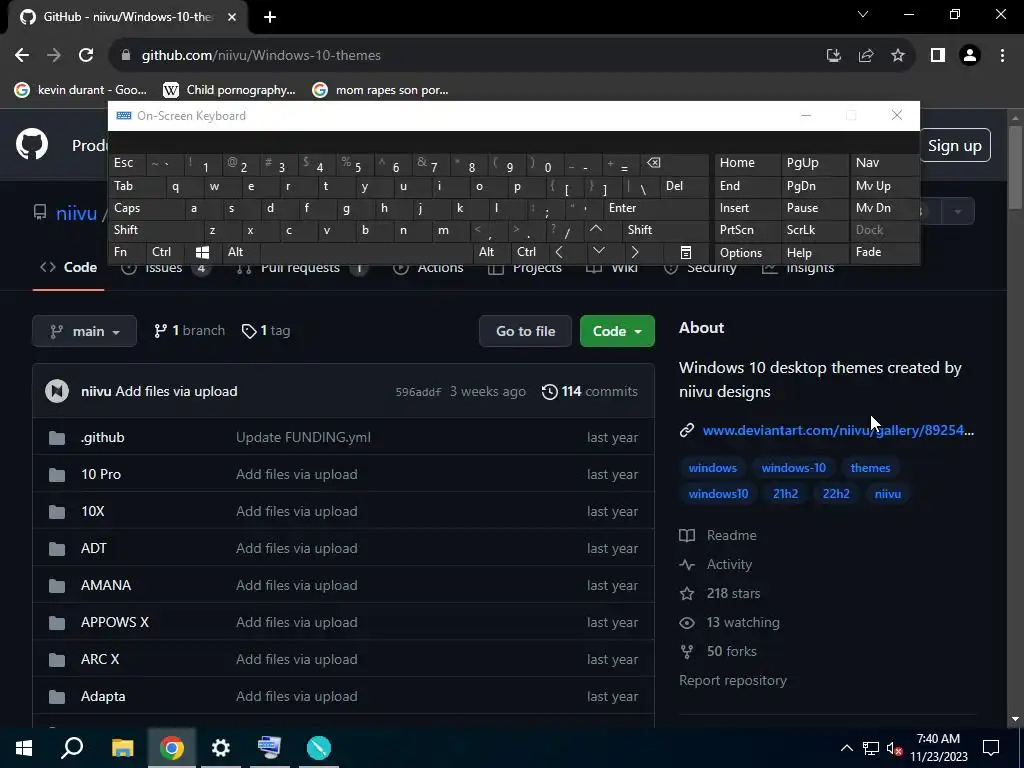Screen dimensions: 1024x768
Task: Open the .github folder
Action: pos(103,438)
